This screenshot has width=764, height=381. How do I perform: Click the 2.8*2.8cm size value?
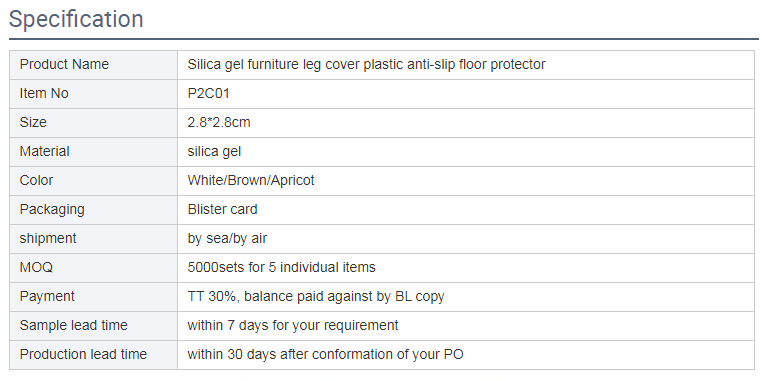click(219, 122)
